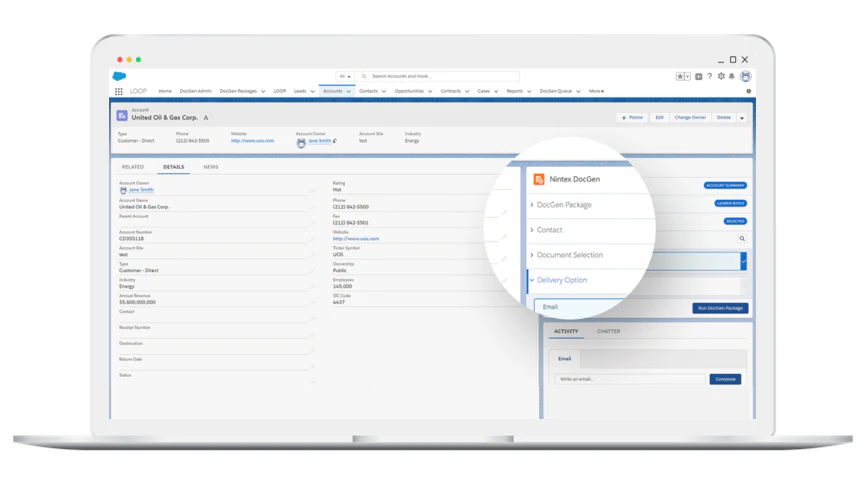Open the Contracts nav item
This screenshot has height=483, width=865.
coord(451,91)
